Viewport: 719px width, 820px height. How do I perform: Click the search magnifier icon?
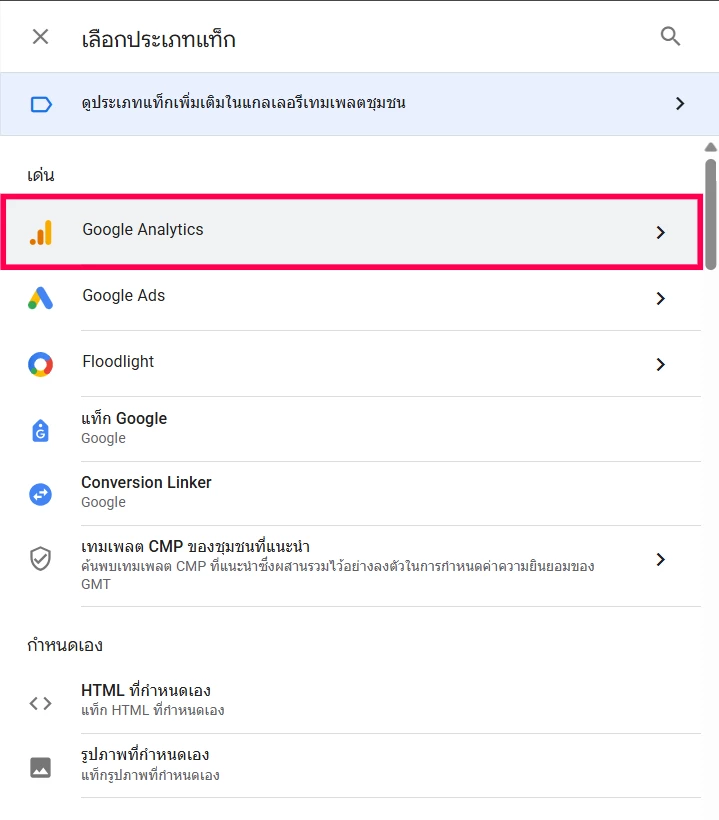pyautogui.click(x=670, y=37)
